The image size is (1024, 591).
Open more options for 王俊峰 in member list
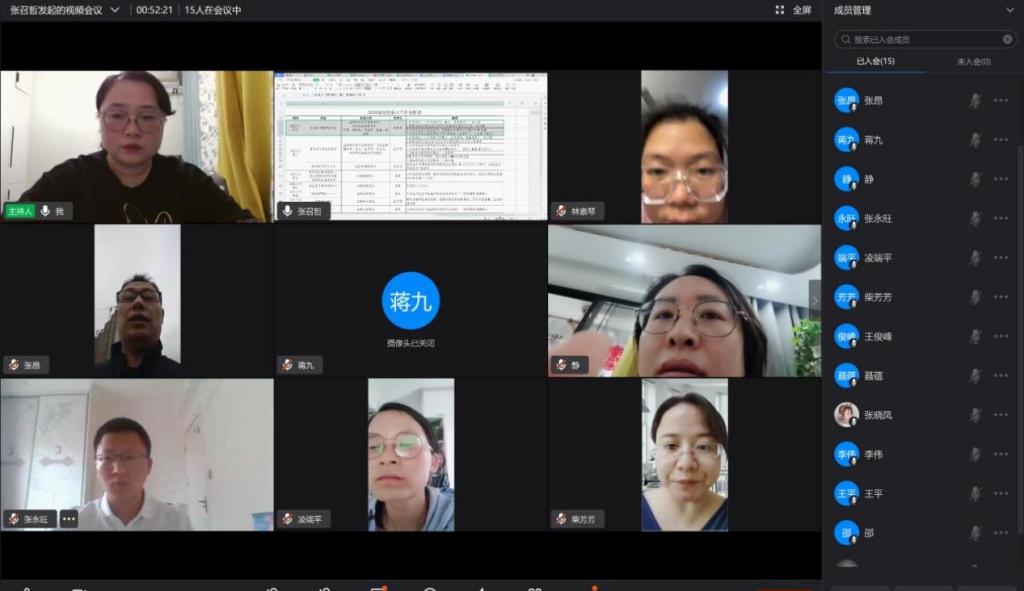tap(1001, 337)
